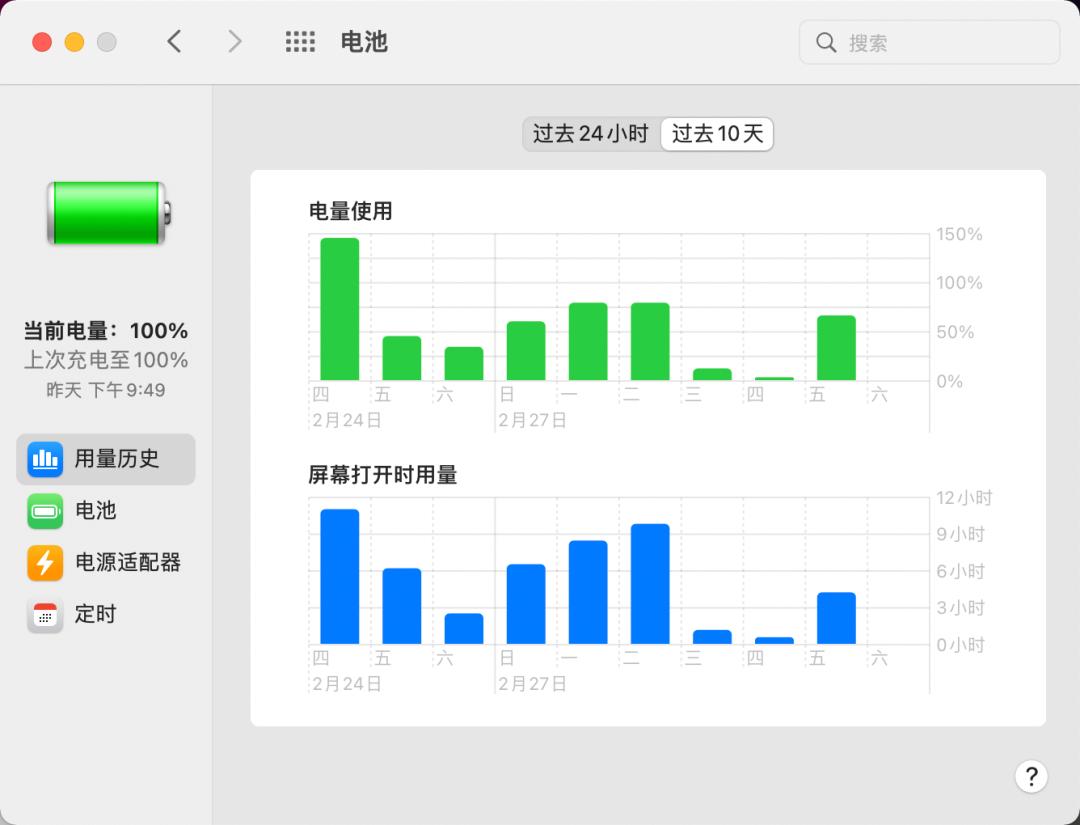The height and width of the screenshot is (825, 1080).
Task: Switch to the 过去24小时 tab
Action: [590, 133]
